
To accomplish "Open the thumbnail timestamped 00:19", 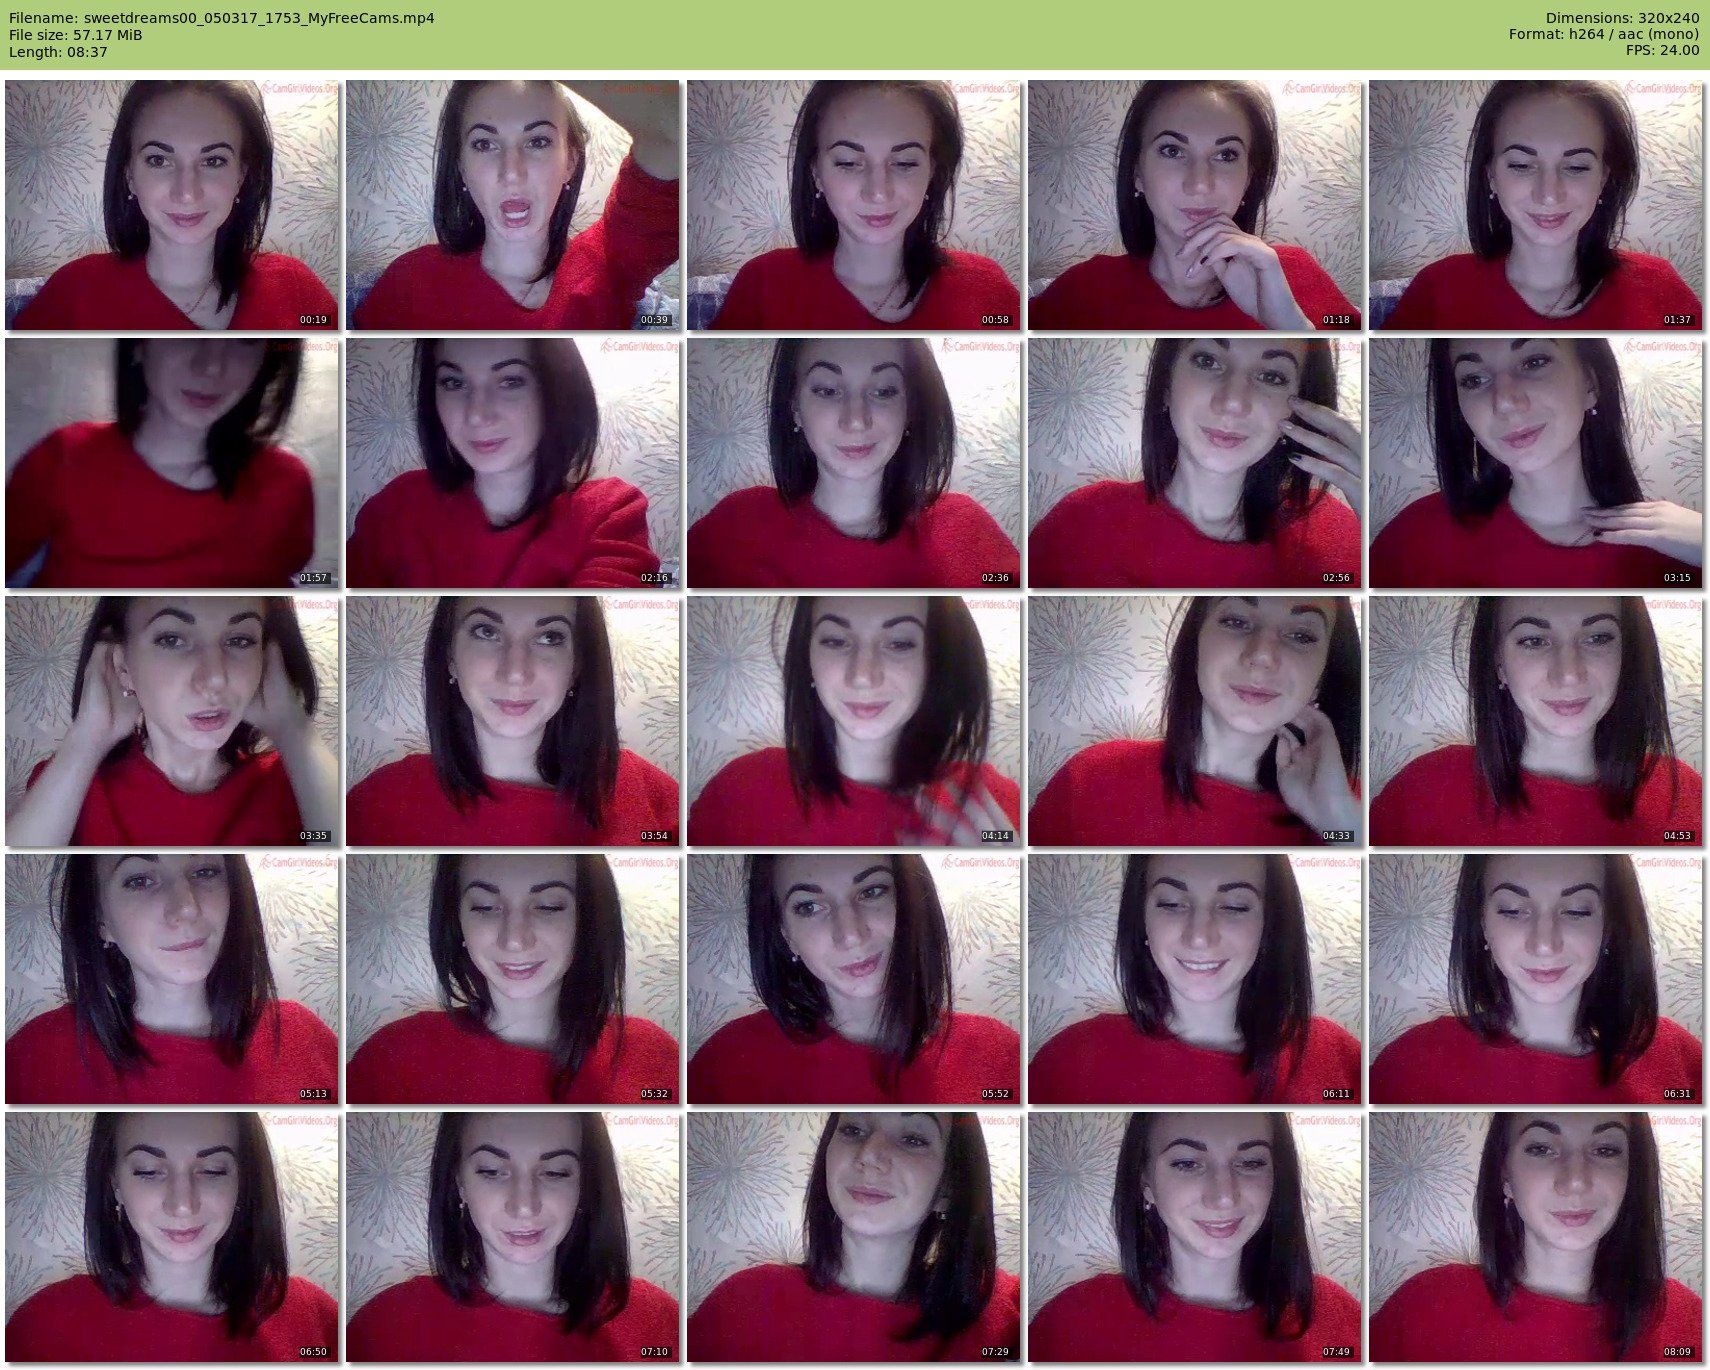I will click(x=172, y=205).
